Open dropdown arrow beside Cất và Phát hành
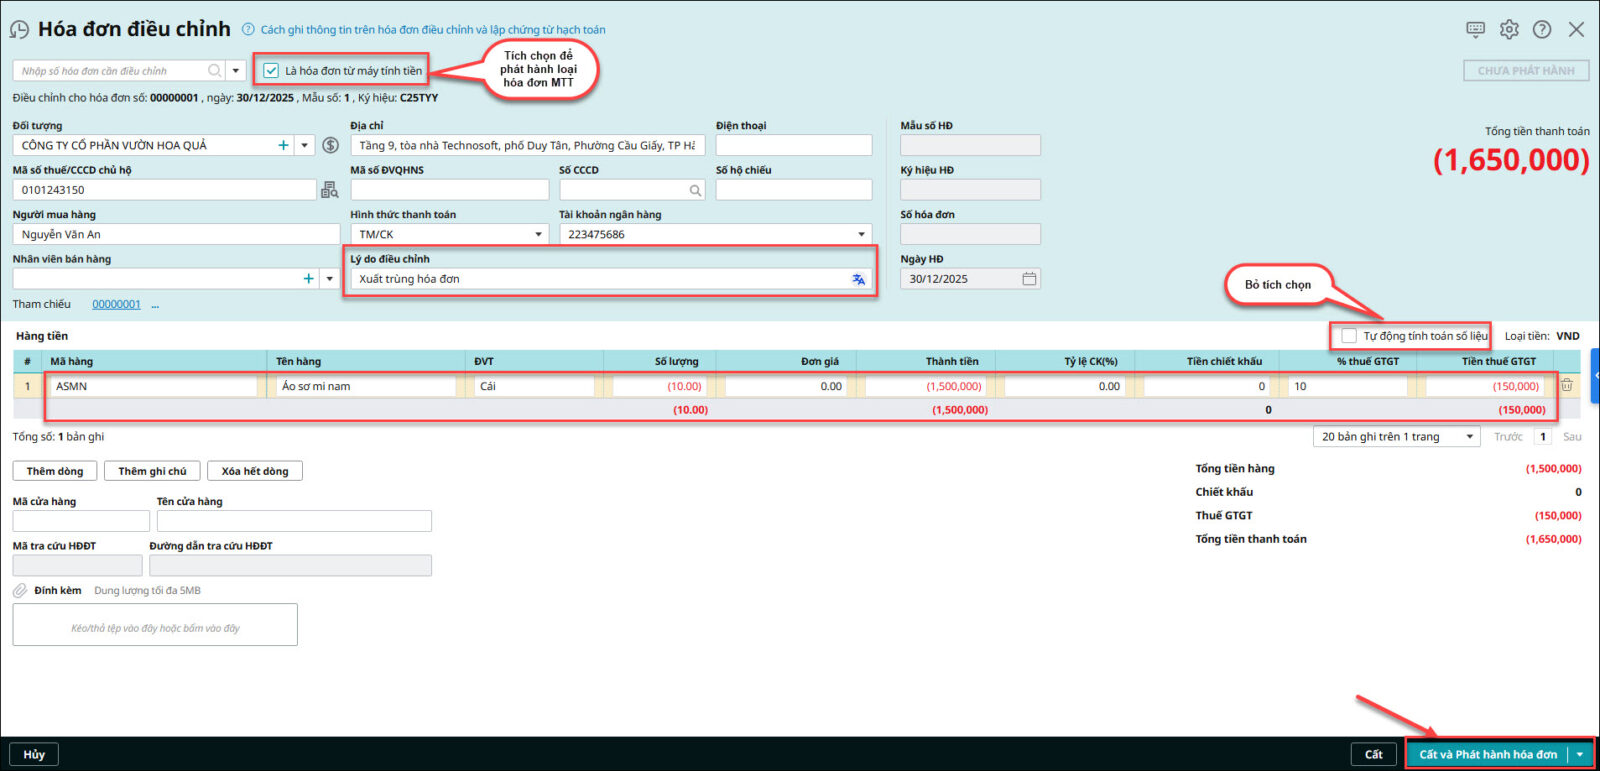This screenshot has height=771, width=1600. click(1580, 754)
